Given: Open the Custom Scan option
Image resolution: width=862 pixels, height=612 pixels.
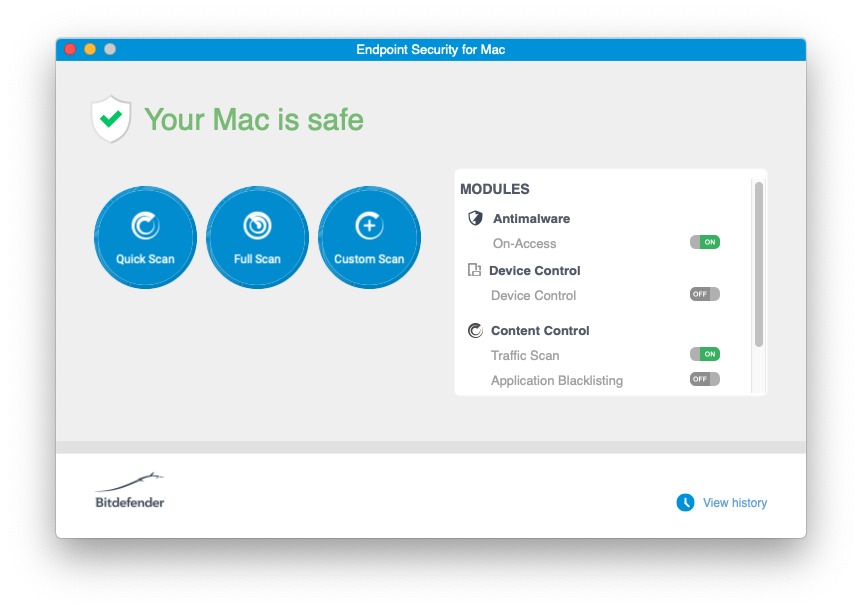Looking at the screenshot, I should pos(369,237).
